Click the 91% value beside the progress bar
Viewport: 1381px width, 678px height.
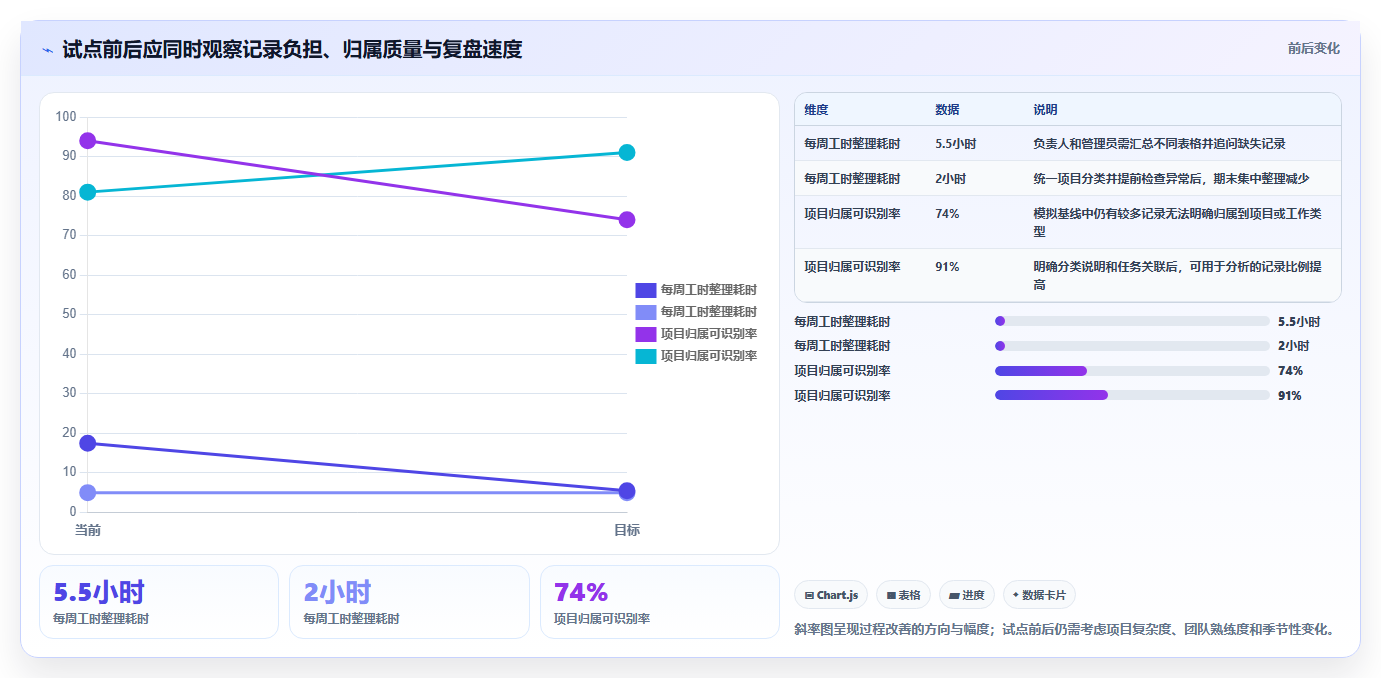pyautogui.click(x=1290, y=396)
